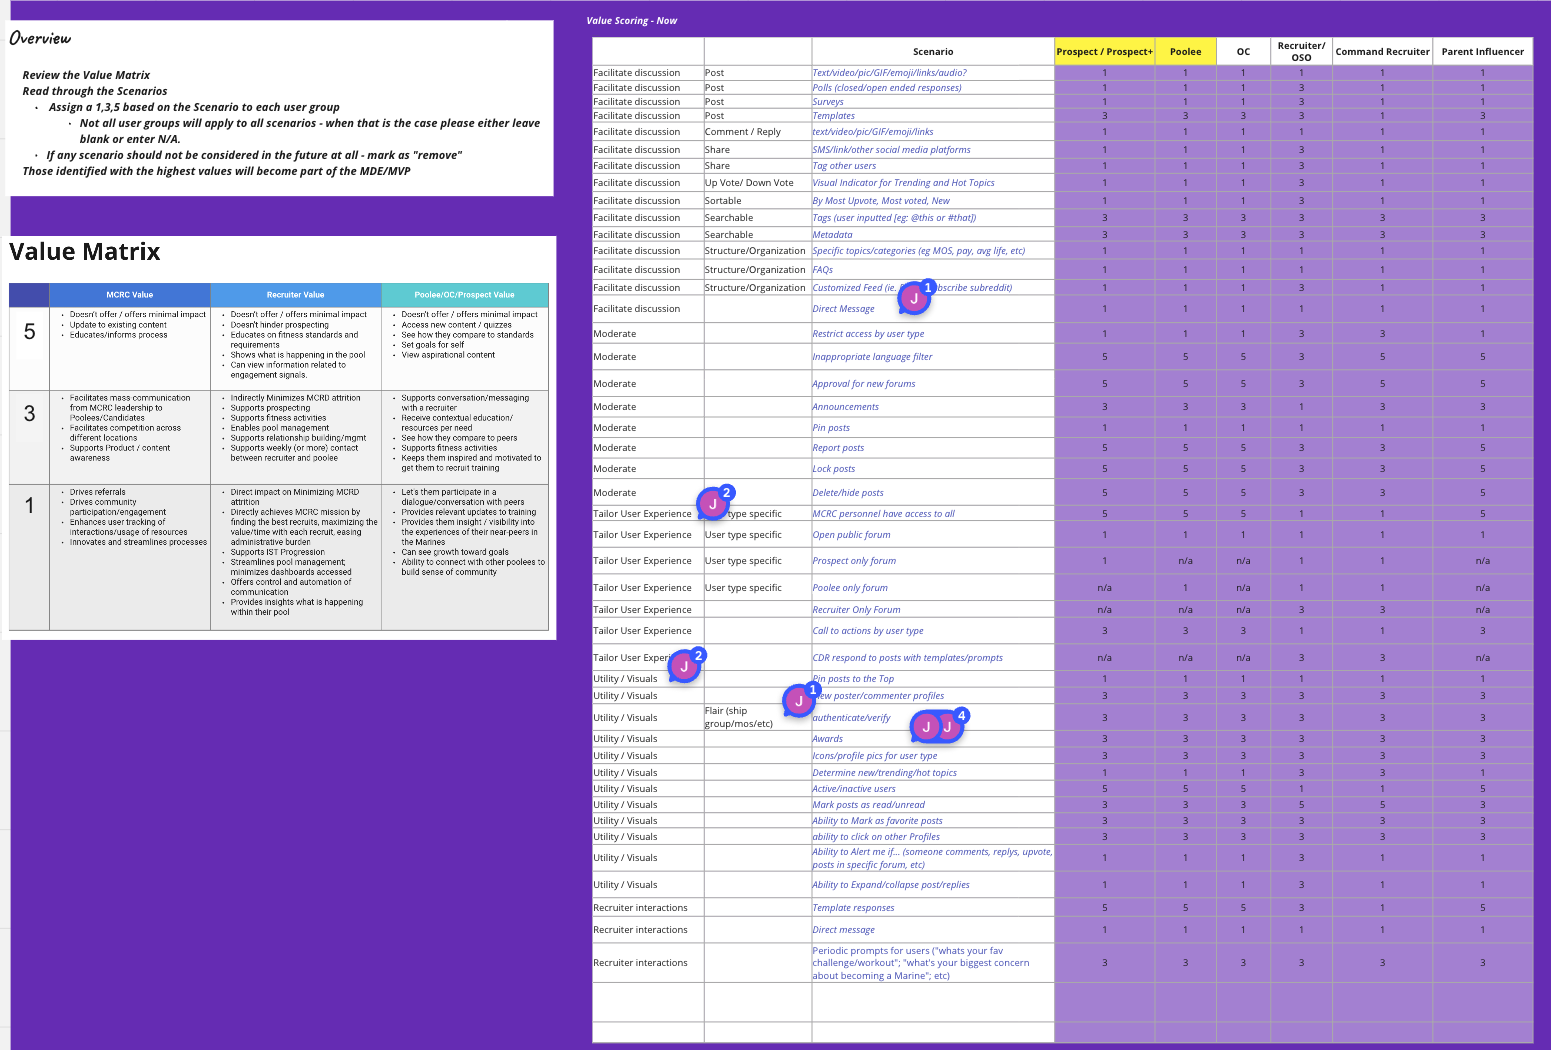The height and width of the screenshot is (1050, 1551).
Task: Open Restrict access by user type link
Action: 868,334
